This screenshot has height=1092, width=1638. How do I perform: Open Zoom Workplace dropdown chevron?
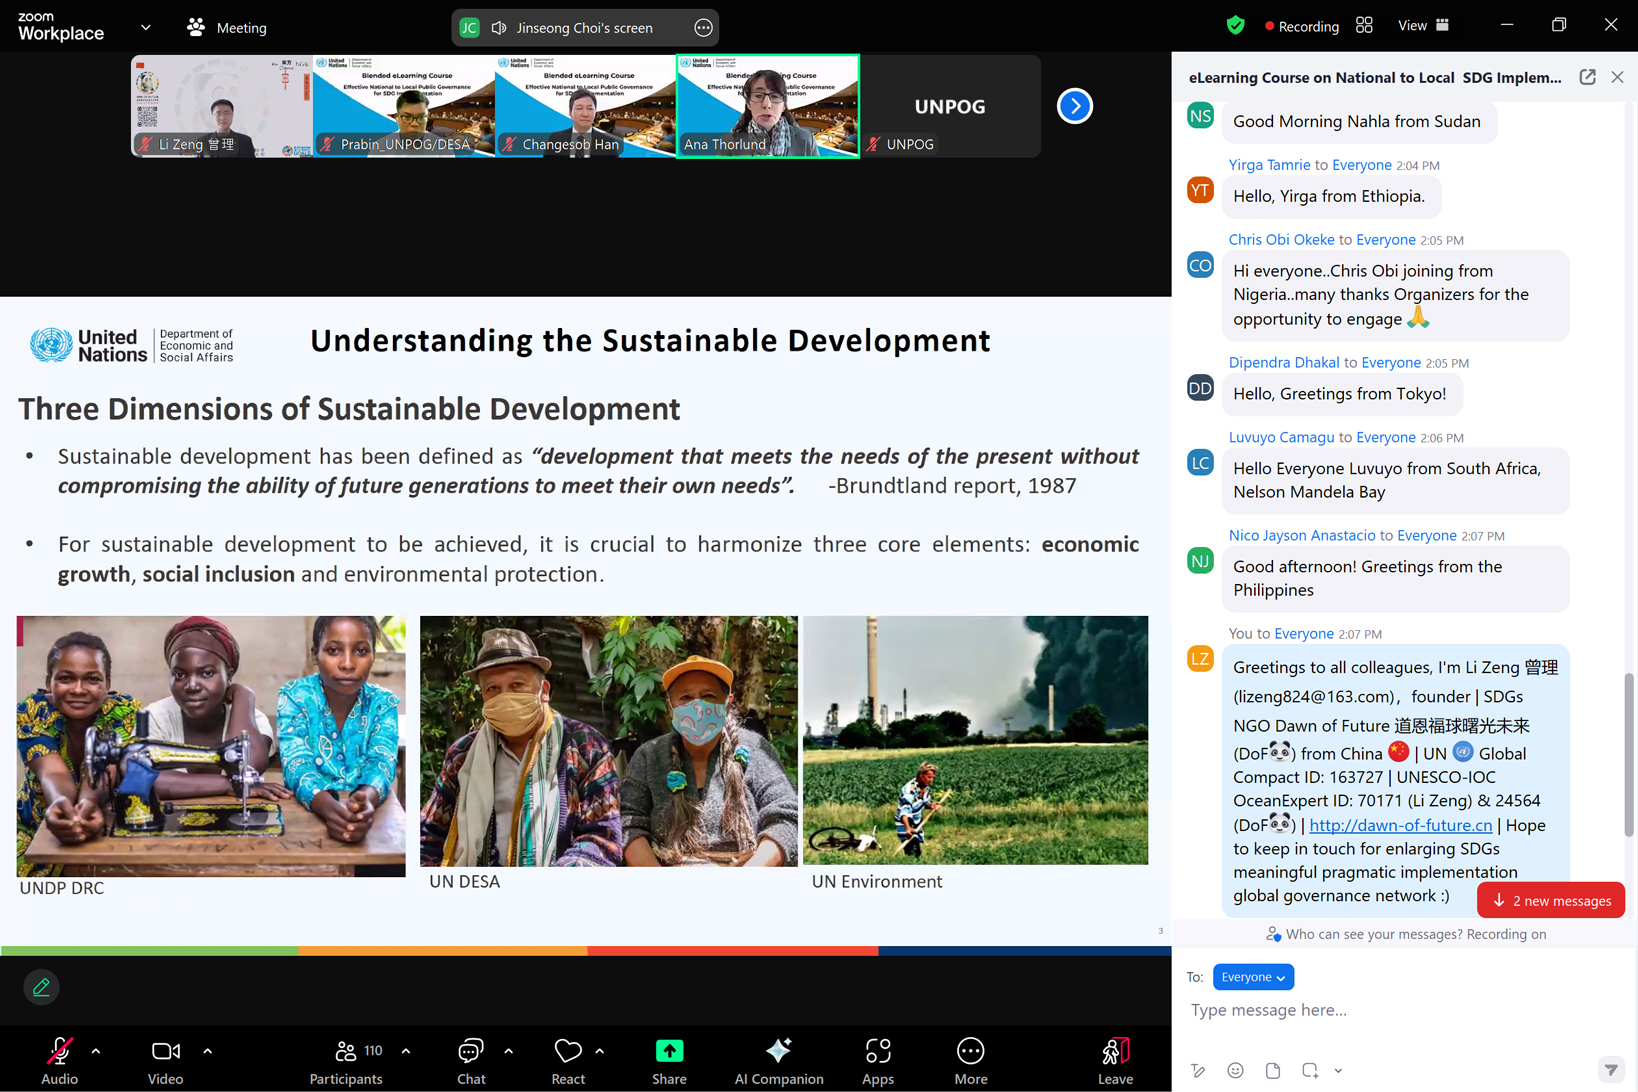[x=146, y=27]
